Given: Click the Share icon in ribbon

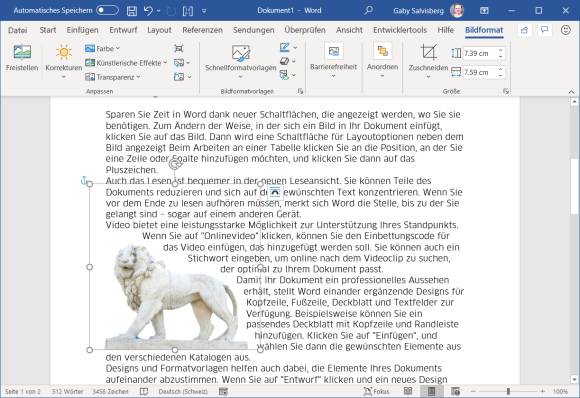Looking at the screenshot, I should click(524, 30).
